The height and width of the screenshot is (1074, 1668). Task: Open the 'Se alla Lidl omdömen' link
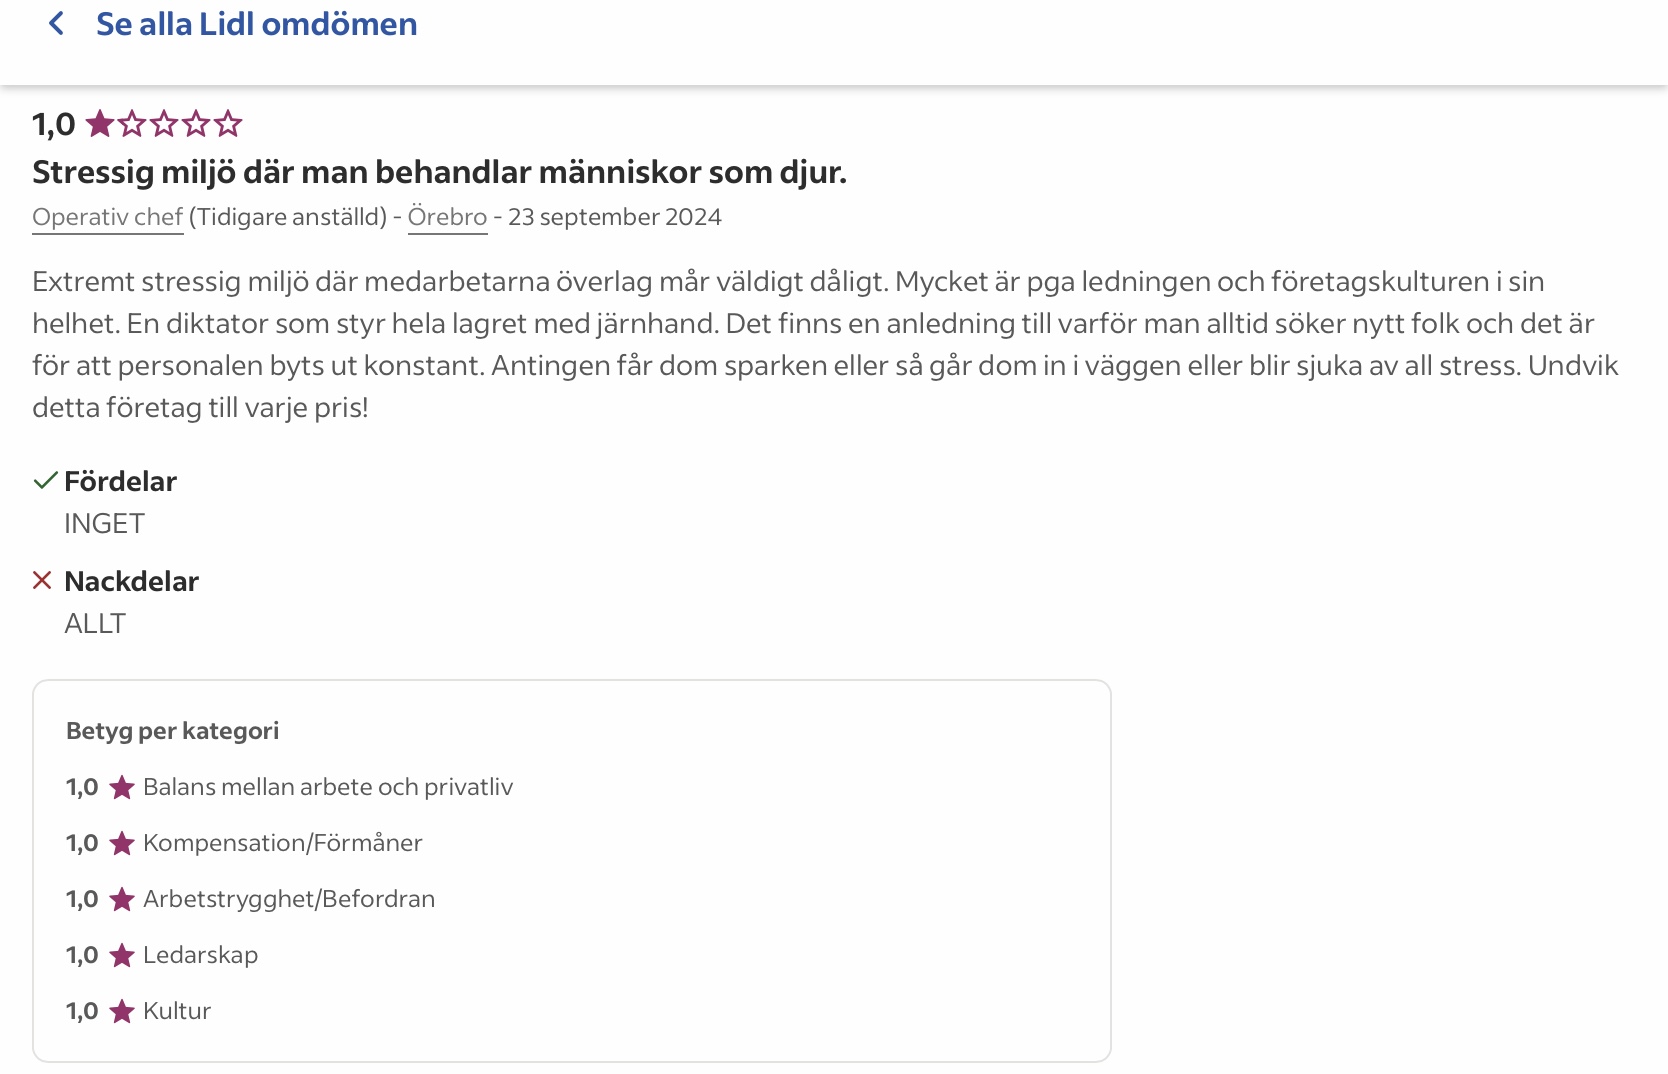coord(256,24)
